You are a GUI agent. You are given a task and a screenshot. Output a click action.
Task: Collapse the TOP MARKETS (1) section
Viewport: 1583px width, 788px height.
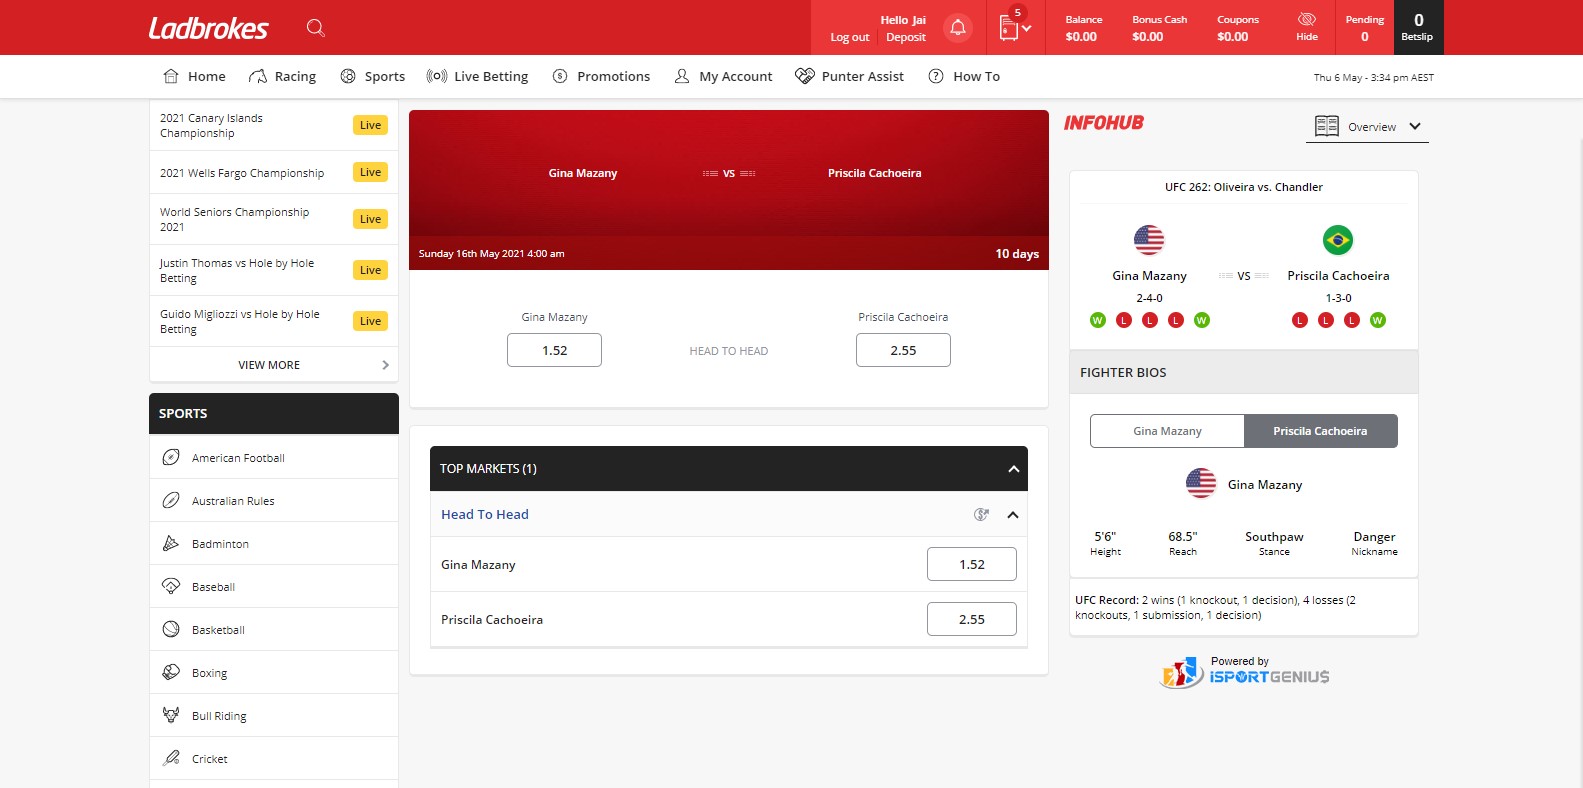(1013, 469)
